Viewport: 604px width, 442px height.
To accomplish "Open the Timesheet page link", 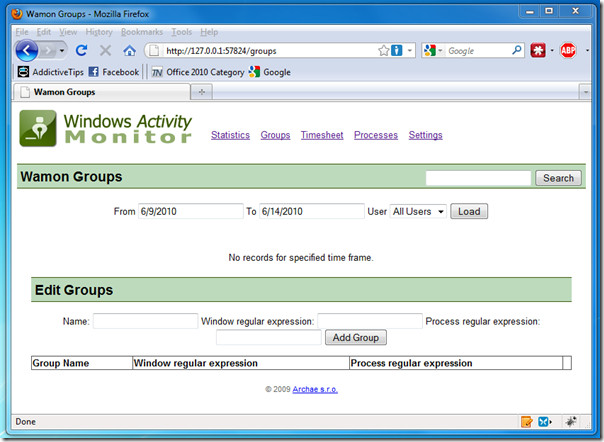I will (x=322, y=135).
